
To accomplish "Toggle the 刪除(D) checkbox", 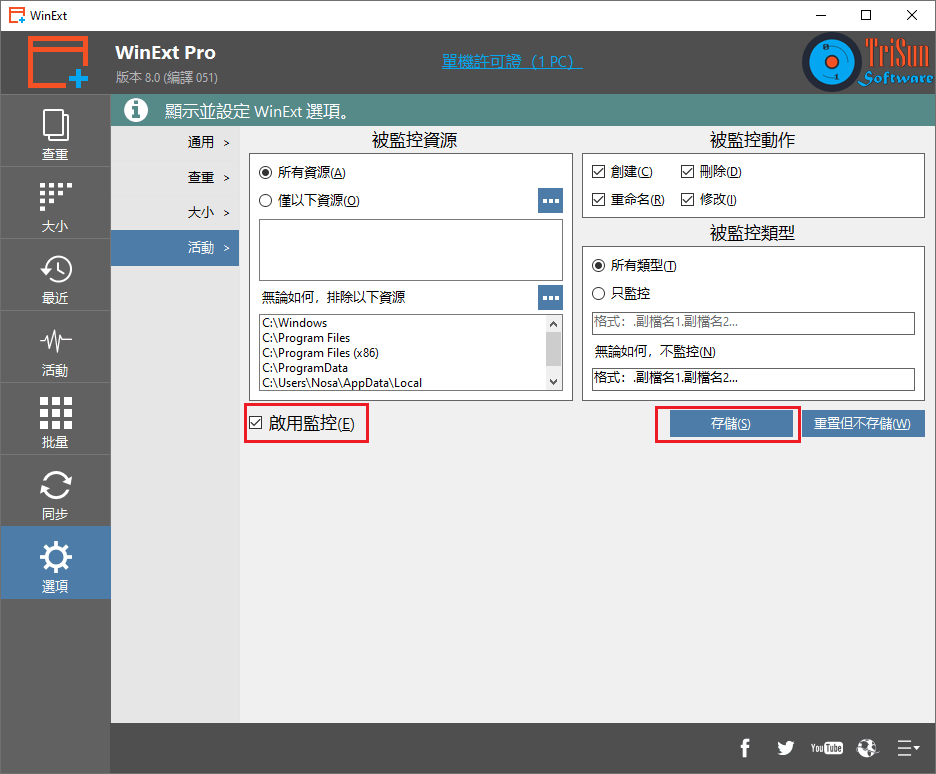I will point(688,172).
